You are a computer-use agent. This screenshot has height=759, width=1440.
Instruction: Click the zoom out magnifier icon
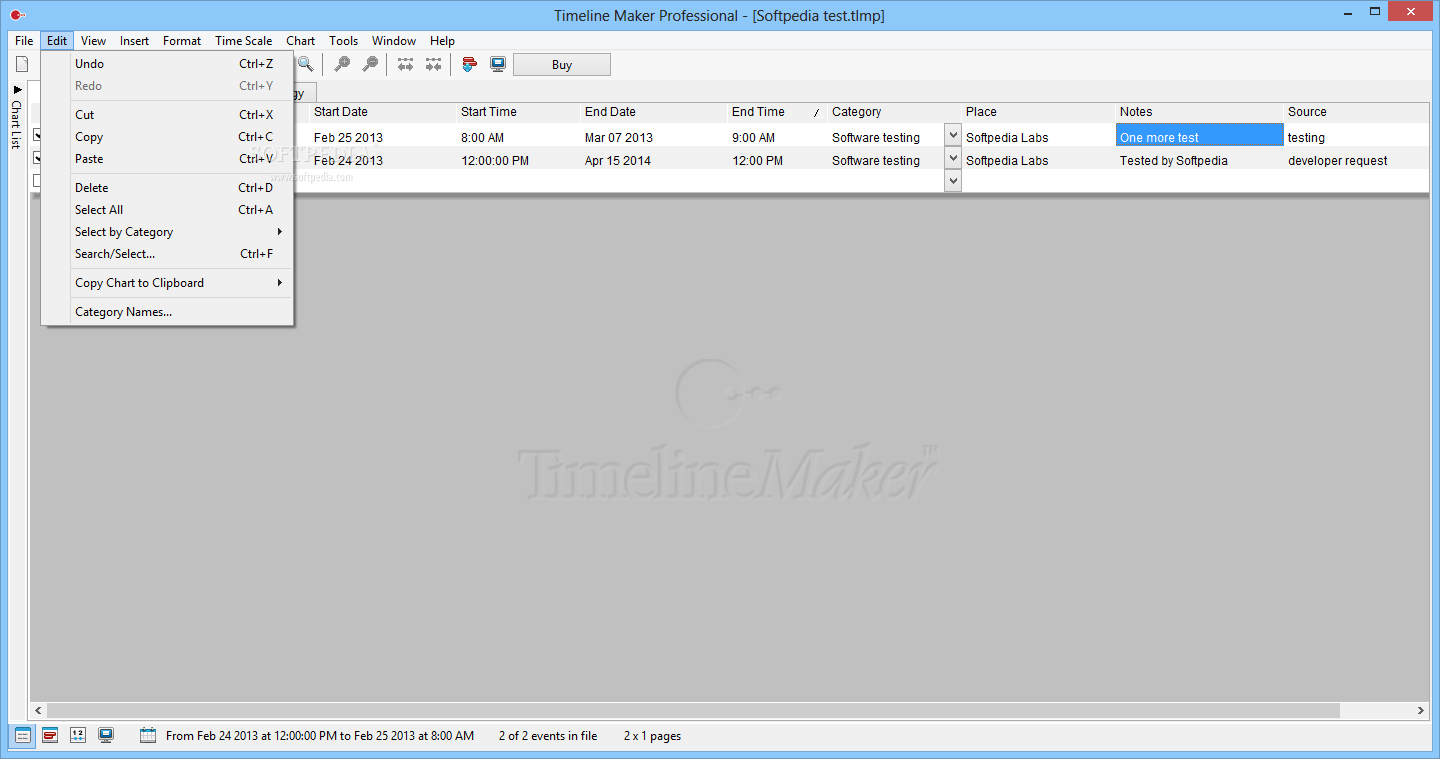coord(370,64)
